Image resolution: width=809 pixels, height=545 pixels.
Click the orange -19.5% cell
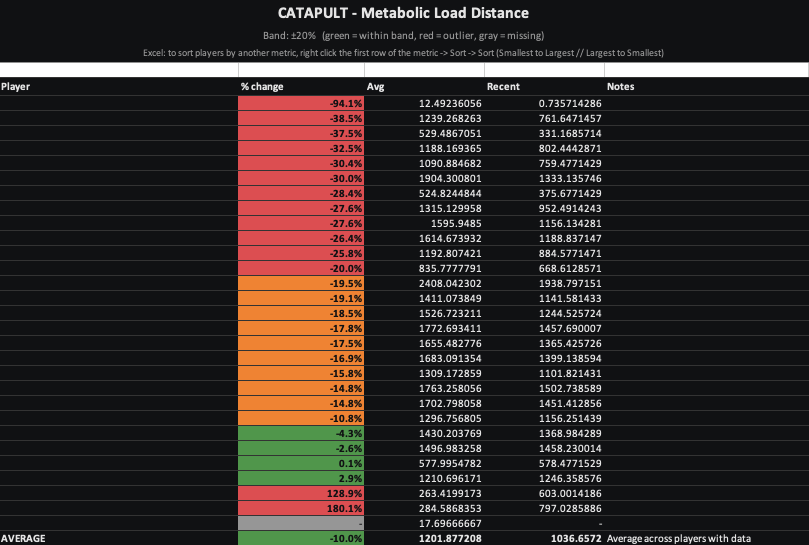301,283
